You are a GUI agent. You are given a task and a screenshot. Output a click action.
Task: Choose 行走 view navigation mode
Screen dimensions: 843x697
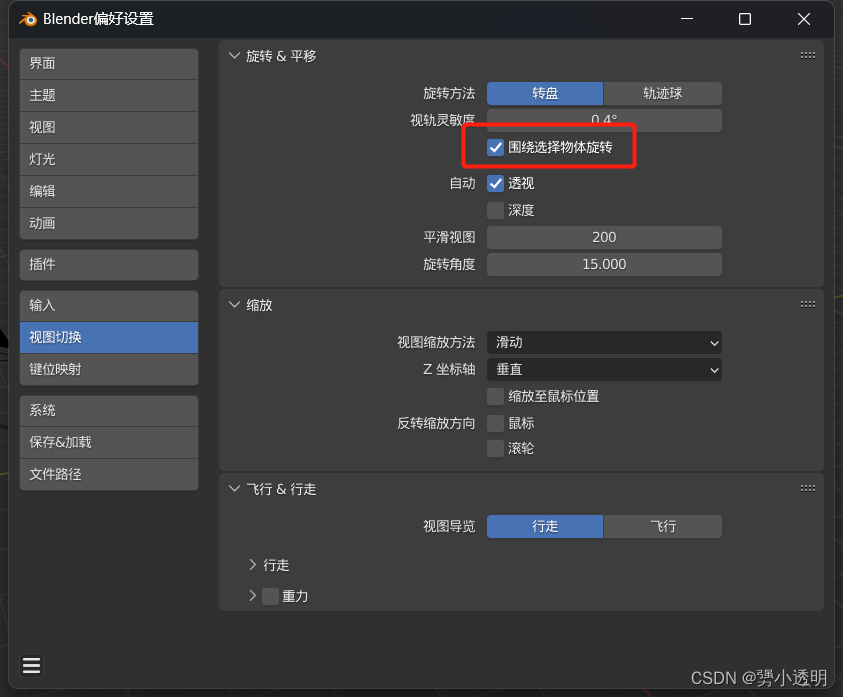[x=545, y=527]
